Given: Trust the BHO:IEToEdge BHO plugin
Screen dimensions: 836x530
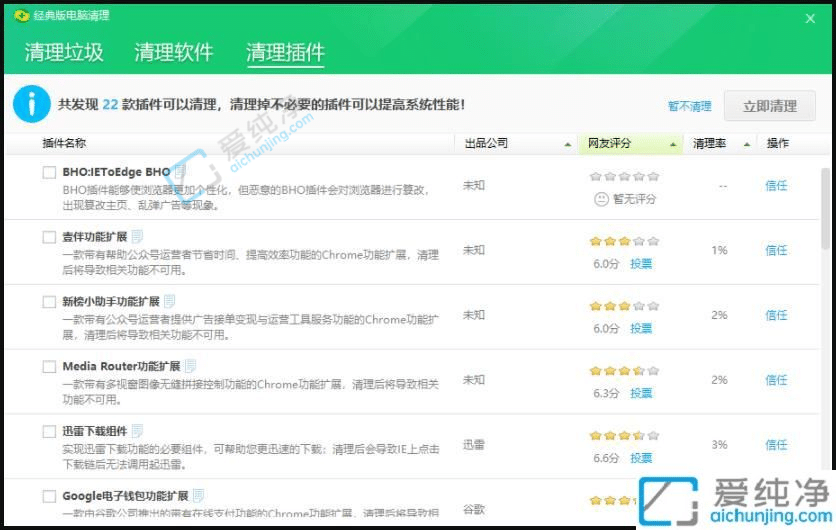Looking at the screenshot, I should [776, 186].
